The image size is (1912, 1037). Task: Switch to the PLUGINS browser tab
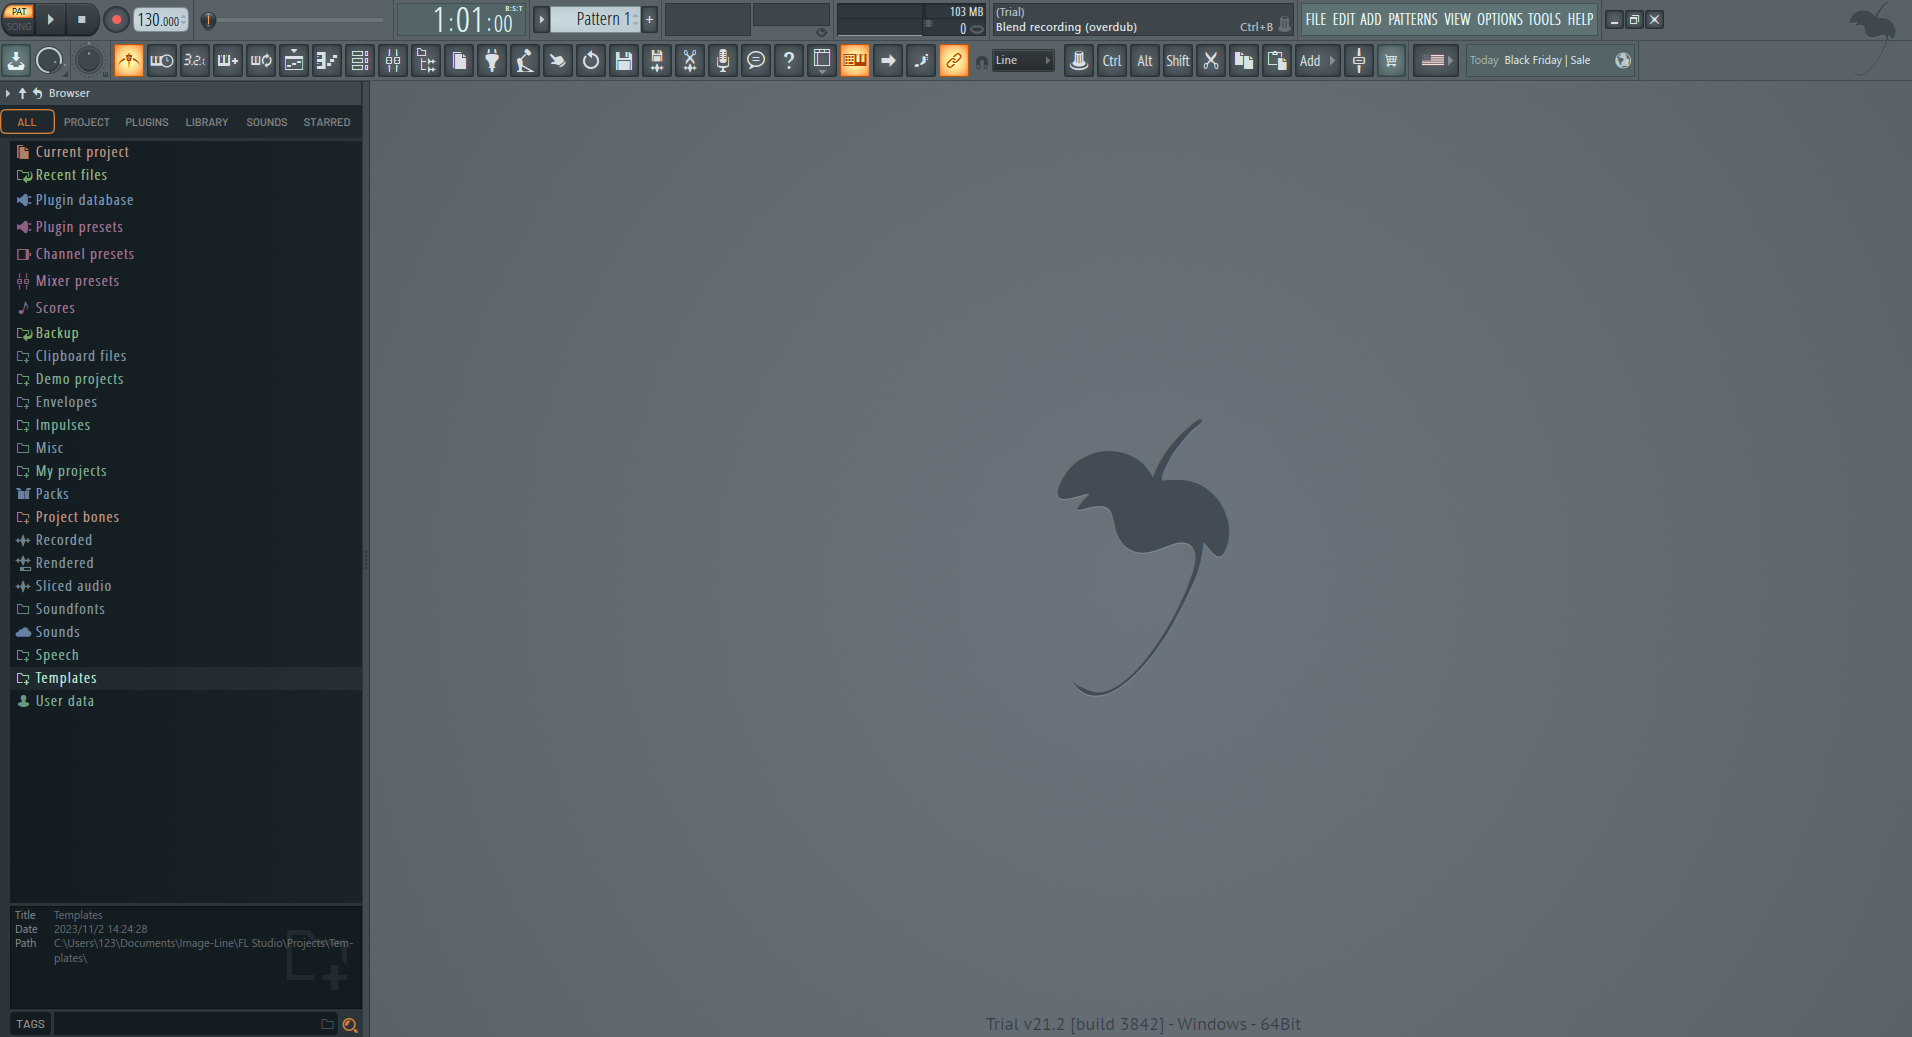(x=146, y=122)
